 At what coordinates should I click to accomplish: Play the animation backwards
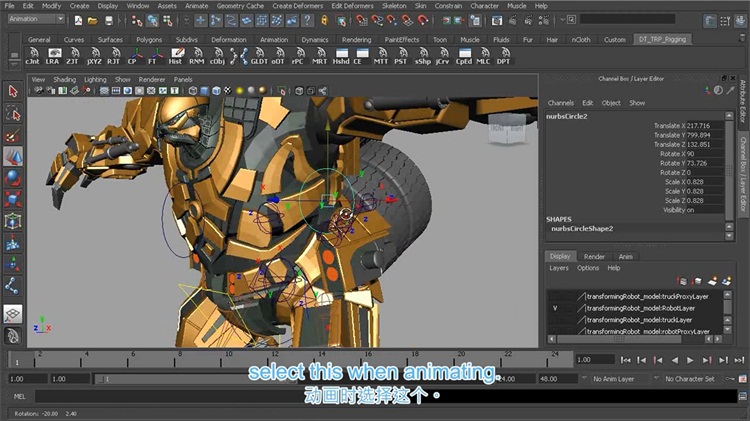[674, 360]
